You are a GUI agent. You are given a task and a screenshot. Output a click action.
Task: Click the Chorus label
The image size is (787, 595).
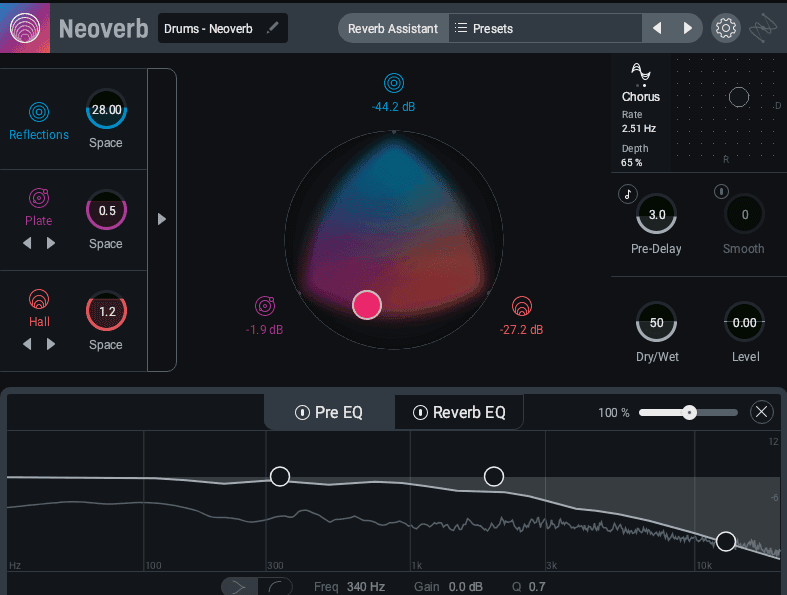point(640,96)
